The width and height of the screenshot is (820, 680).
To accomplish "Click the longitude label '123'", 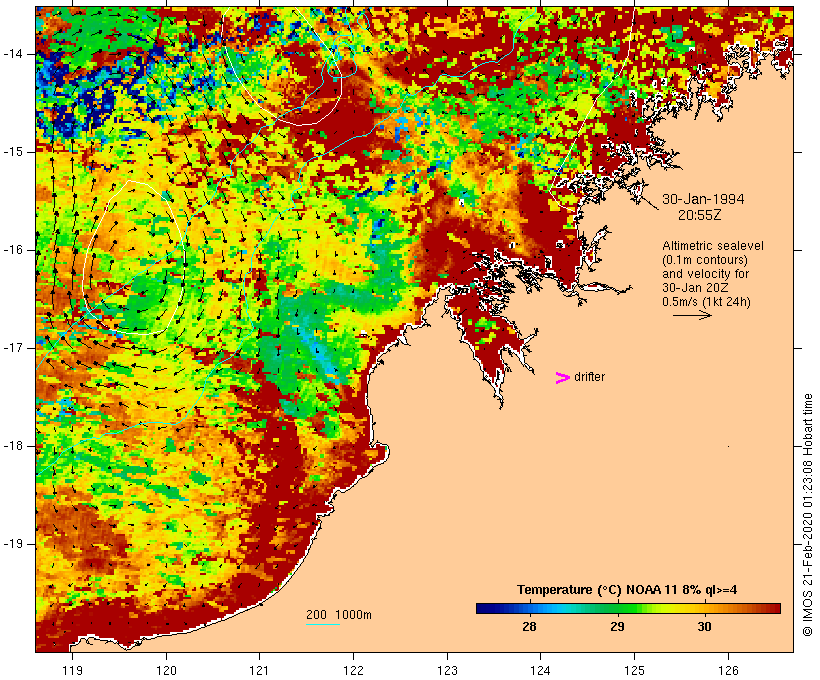I will [x=447, y=670].
